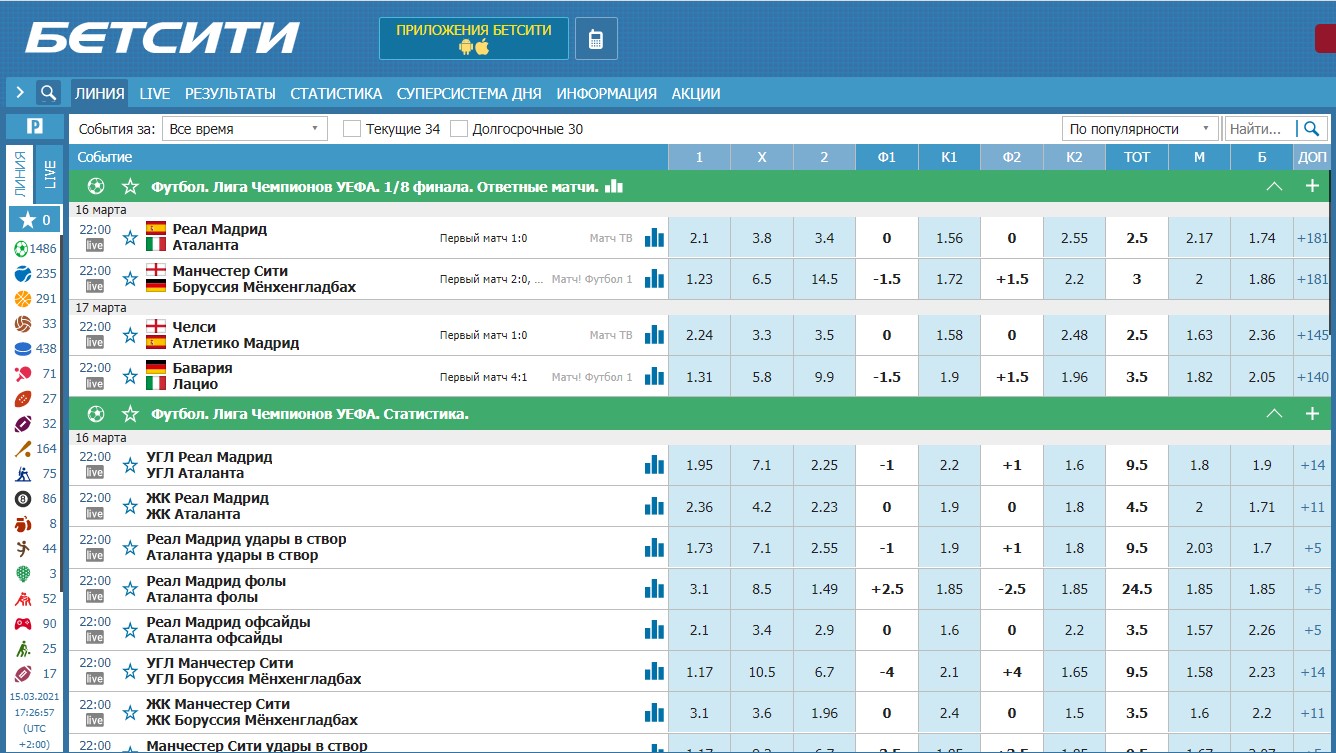Click the magnifier icon beside the ЛИНИЯ tab
This screenshot has height=753, width=1336.
pyautogui.click(x=48, y=93)
